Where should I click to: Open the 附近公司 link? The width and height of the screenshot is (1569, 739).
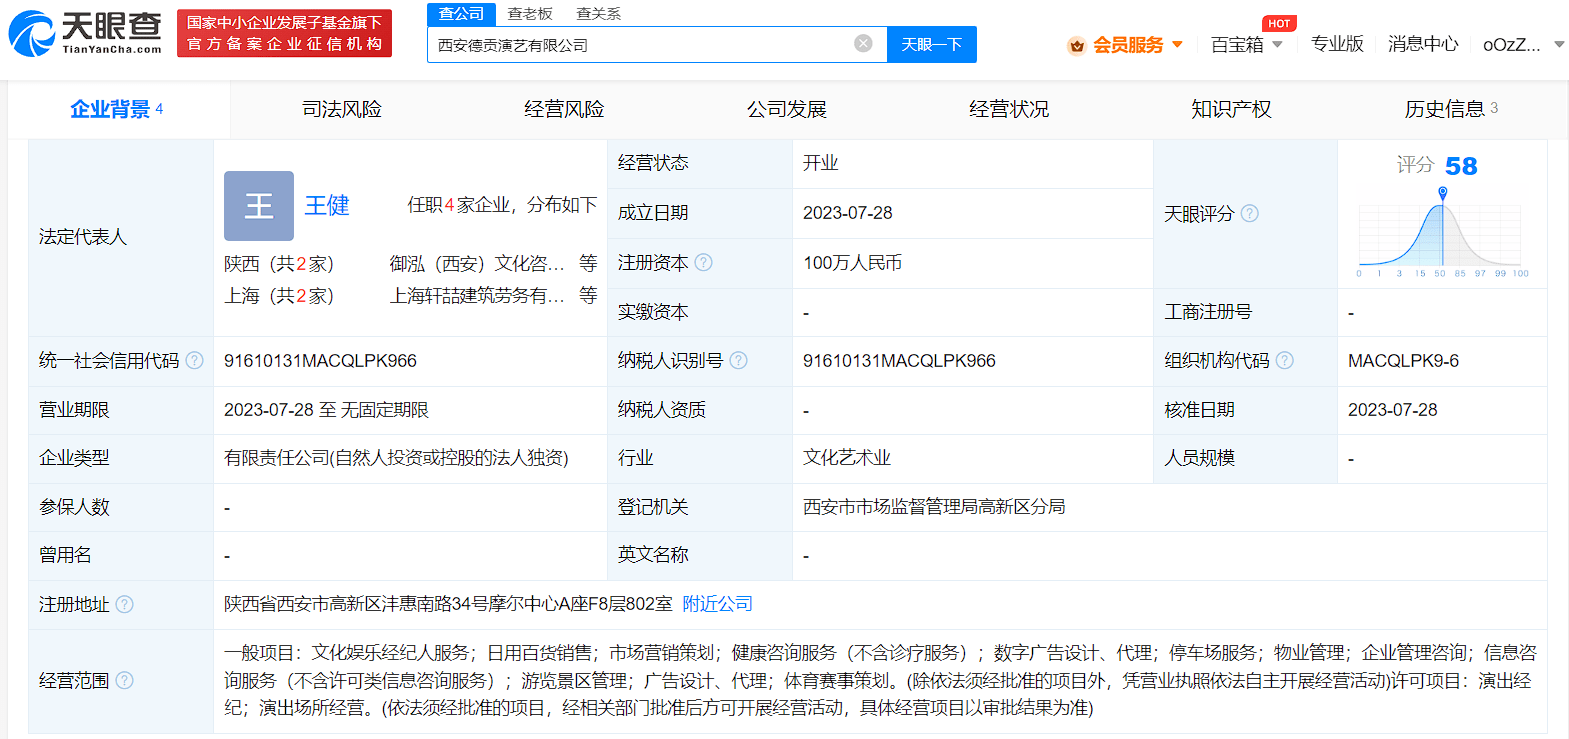coord(717,605)
